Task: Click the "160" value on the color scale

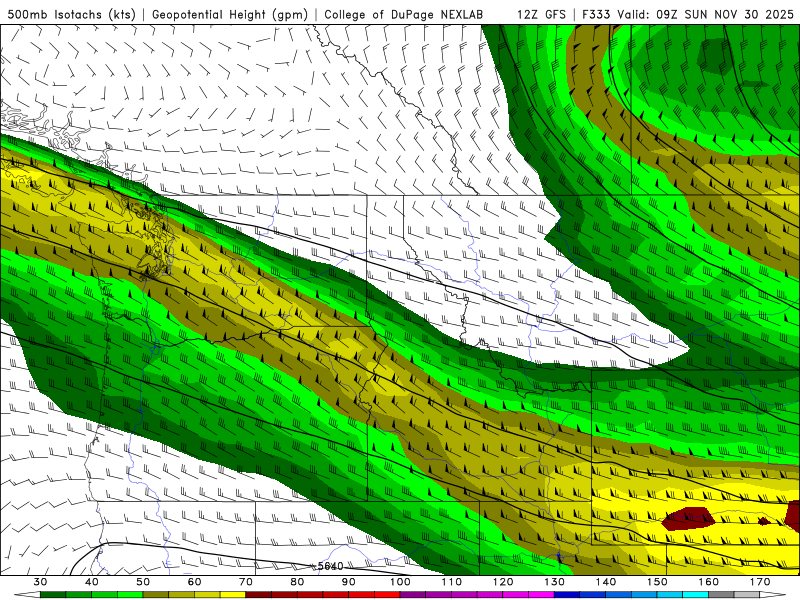Action: tap(709, 582)
